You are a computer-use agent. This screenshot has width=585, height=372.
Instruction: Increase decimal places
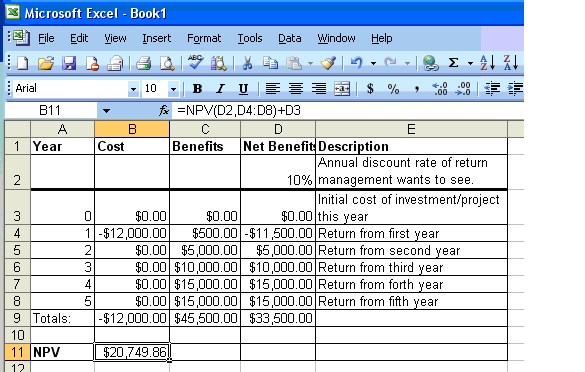point(440,89)
